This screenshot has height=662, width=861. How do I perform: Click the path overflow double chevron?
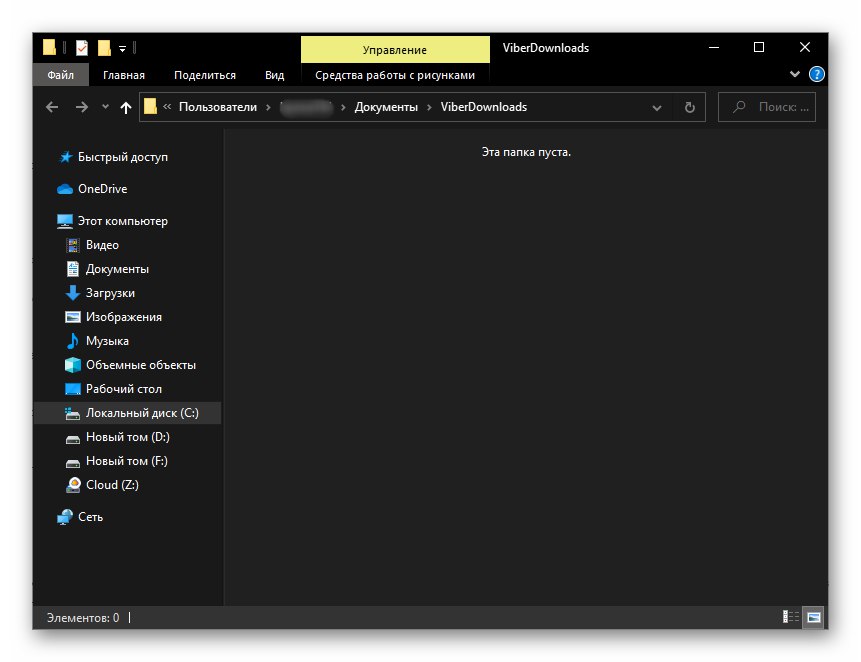tap(167, 106)
